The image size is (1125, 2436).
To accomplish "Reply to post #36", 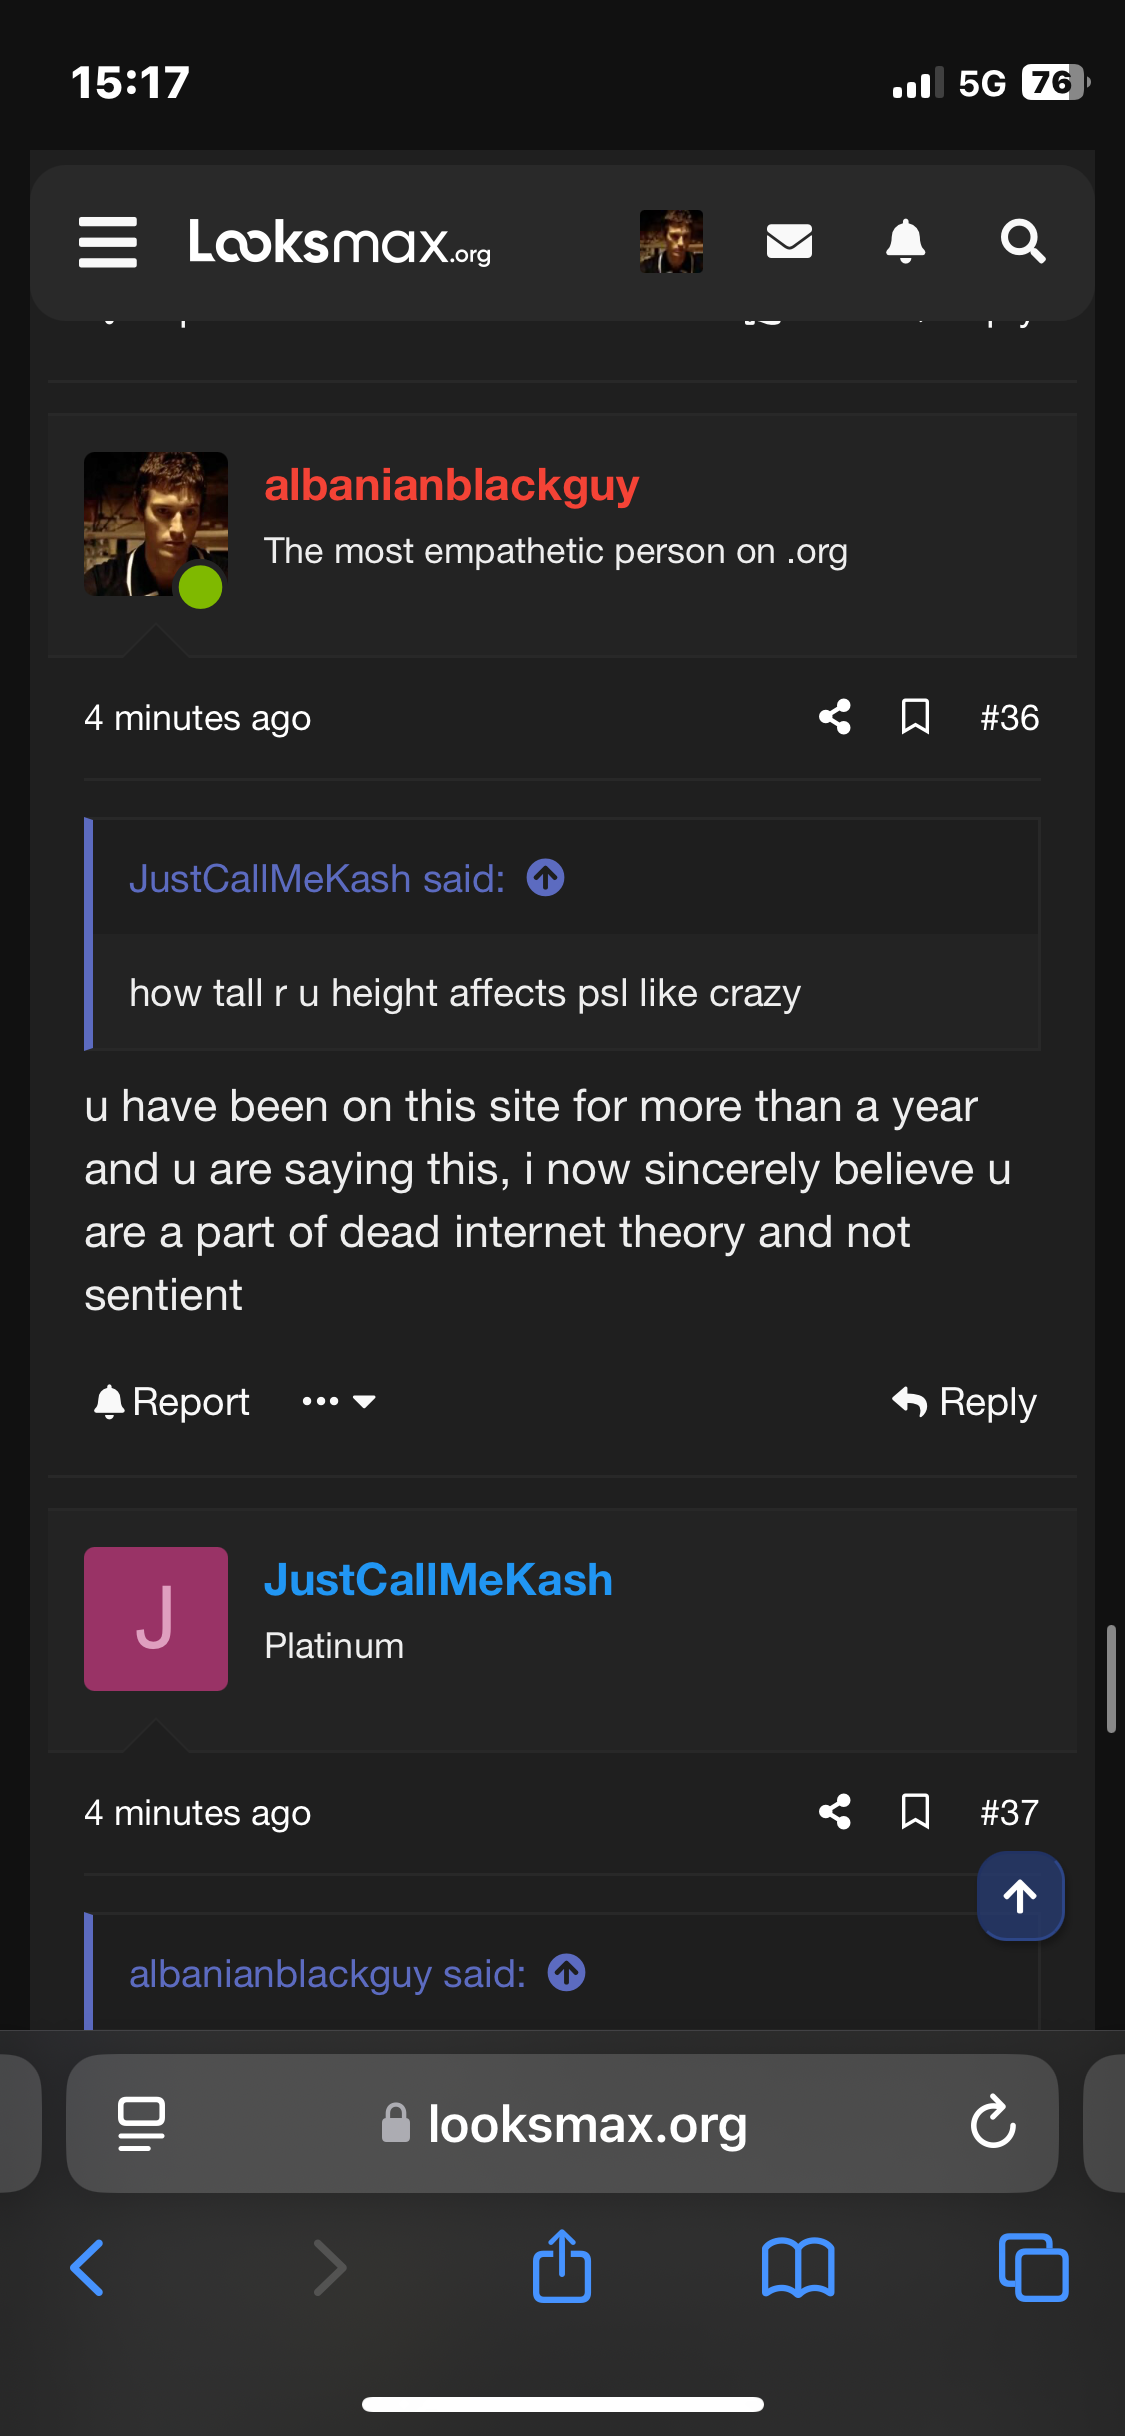I will [964, 1402].
